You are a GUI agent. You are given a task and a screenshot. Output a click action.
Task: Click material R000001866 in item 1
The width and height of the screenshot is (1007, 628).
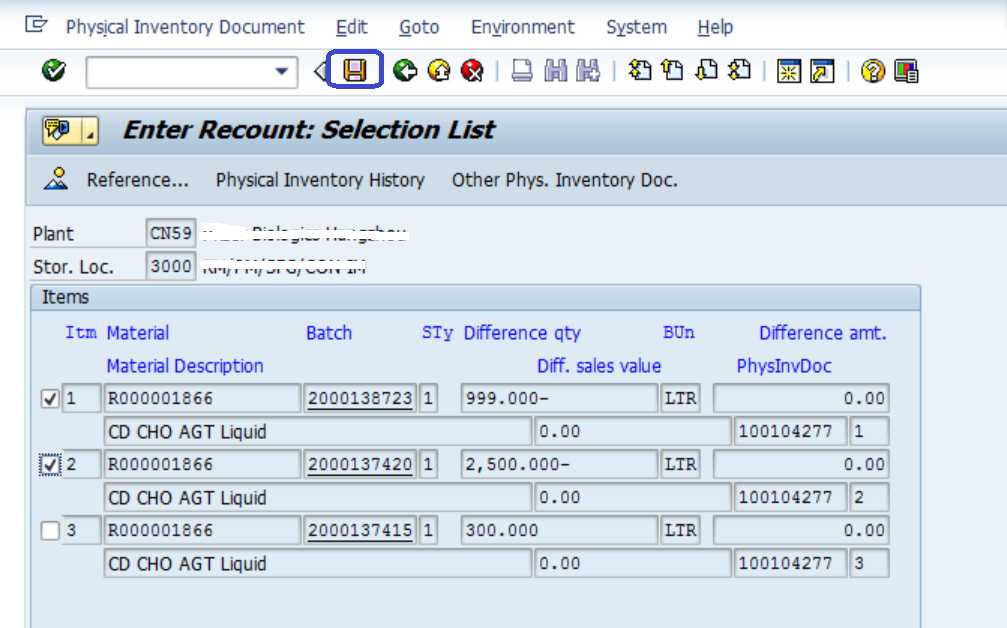coord(202,399)
